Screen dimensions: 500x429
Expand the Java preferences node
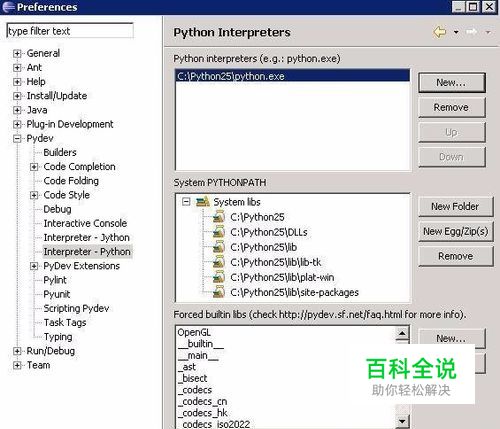17,110
